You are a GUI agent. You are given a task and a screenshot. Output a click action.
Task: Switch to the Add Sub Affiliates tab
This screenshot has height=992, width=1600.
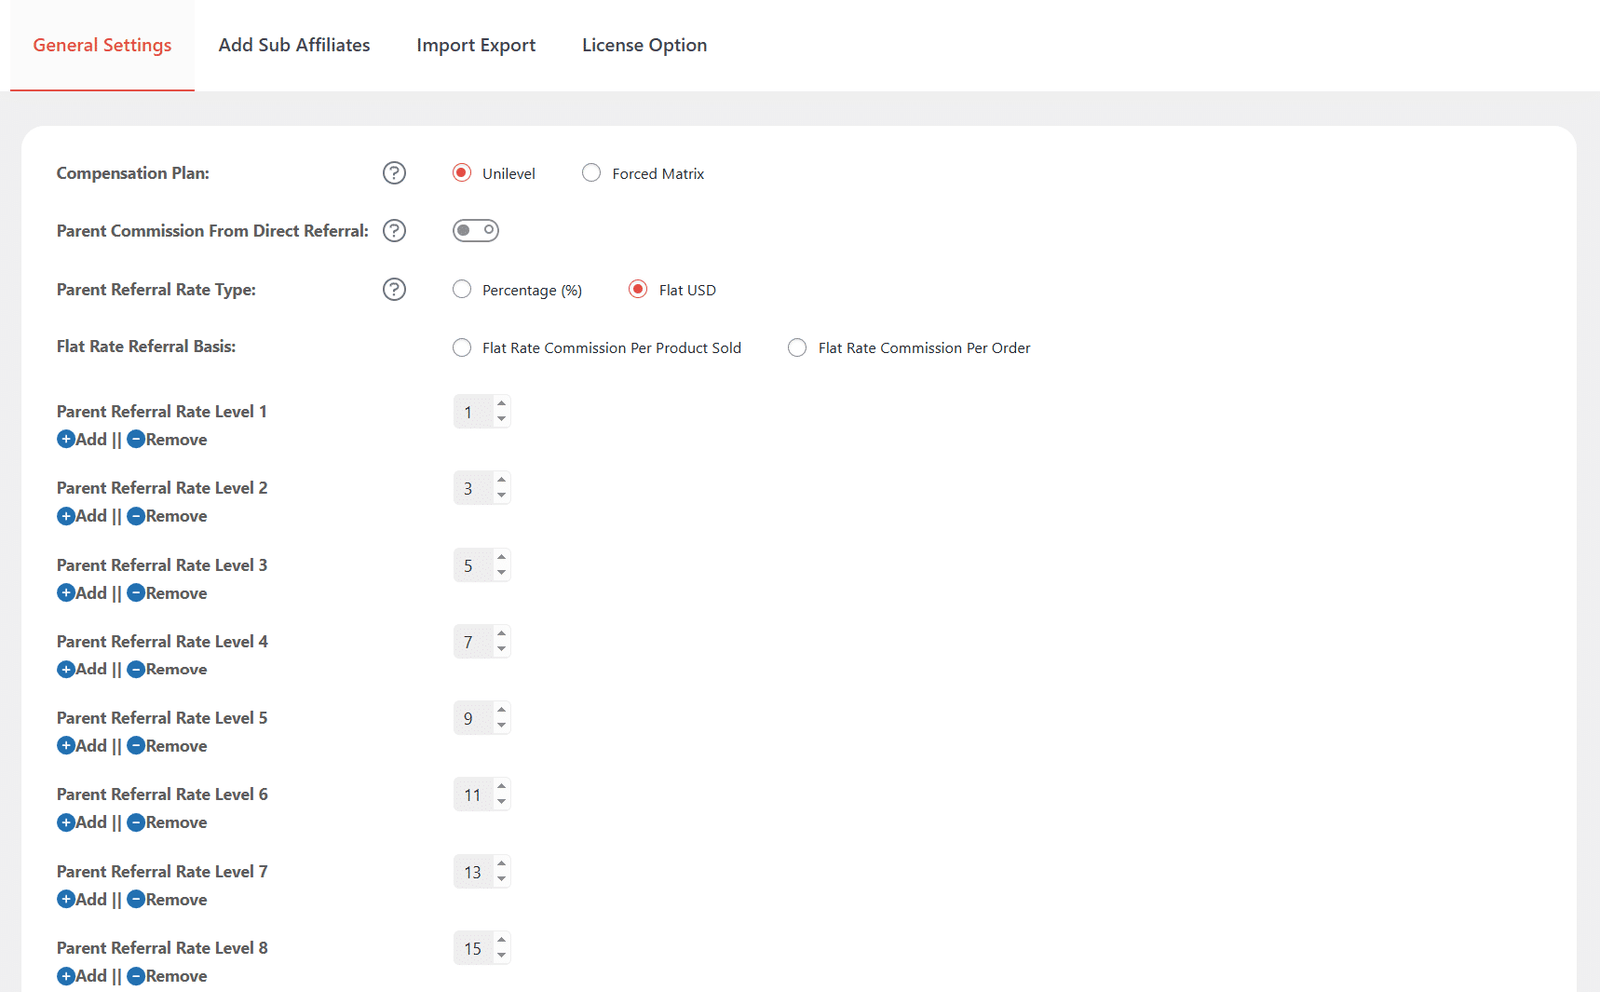[294, 45]
